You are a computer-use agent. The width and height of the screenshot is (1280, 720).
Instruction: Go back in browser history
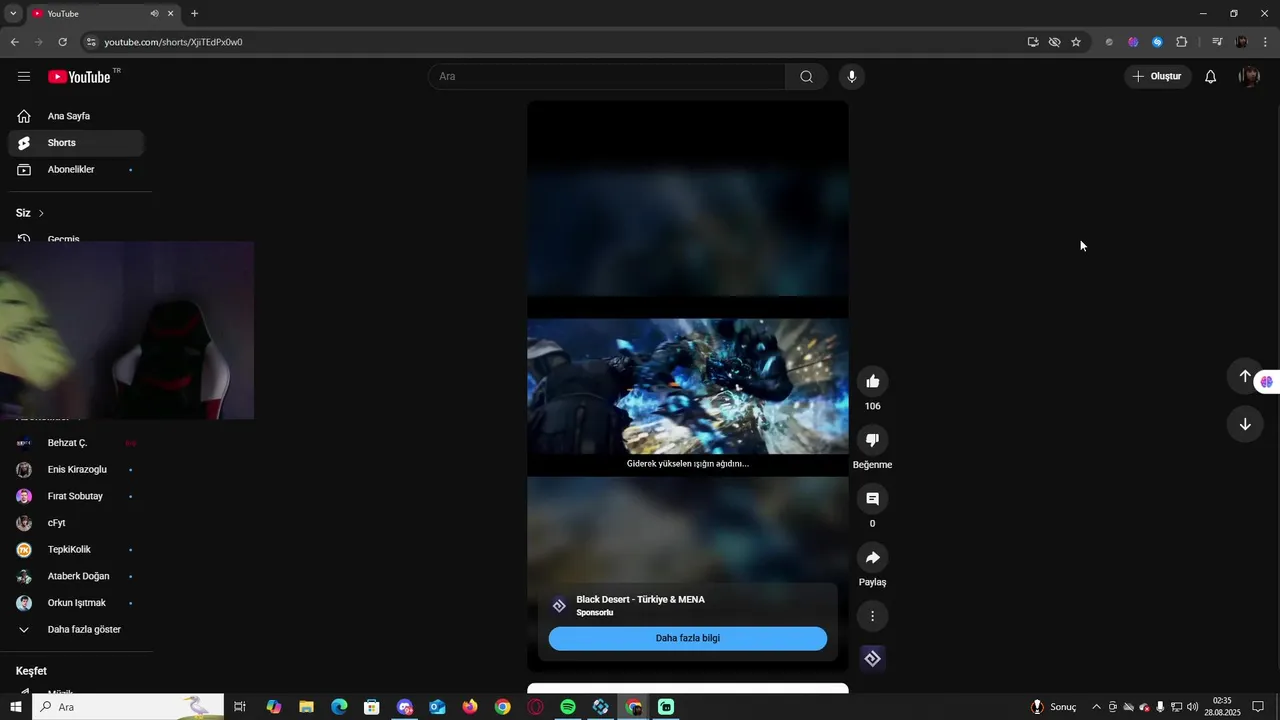click(x=14, y=42)
